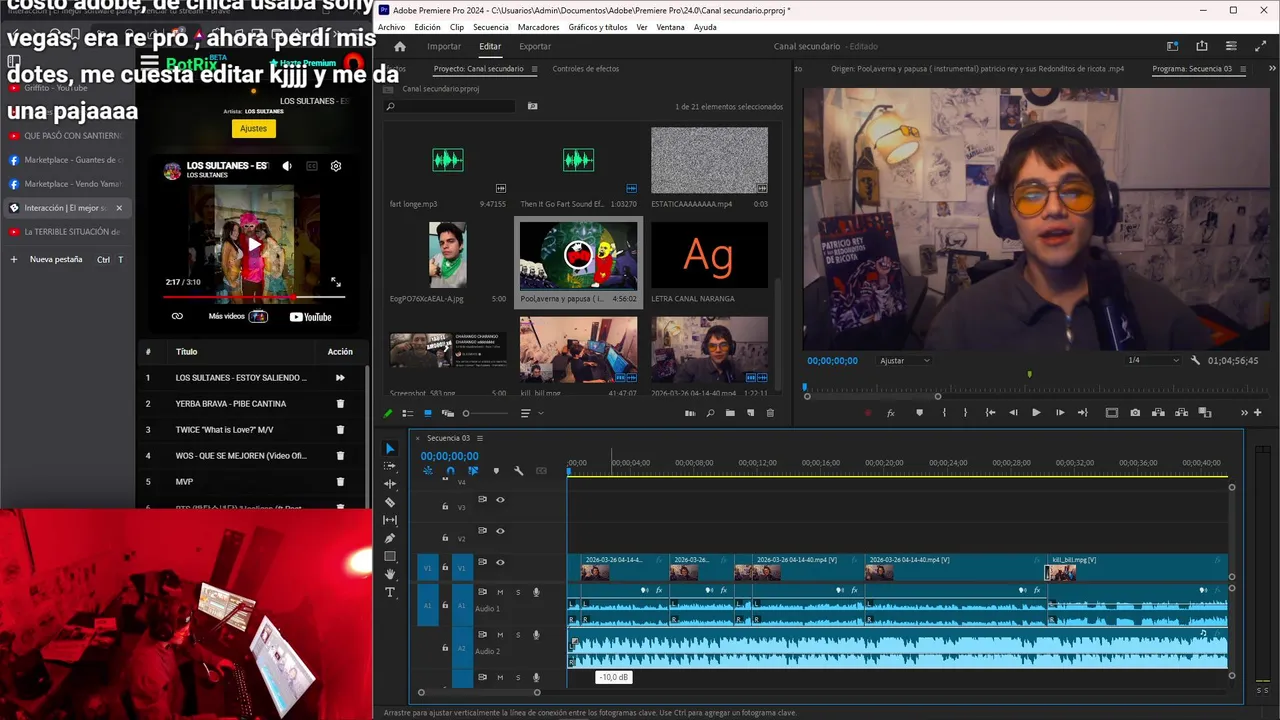Click the Find icon in Project panel
1280x720 pixels.
[710, 413]
